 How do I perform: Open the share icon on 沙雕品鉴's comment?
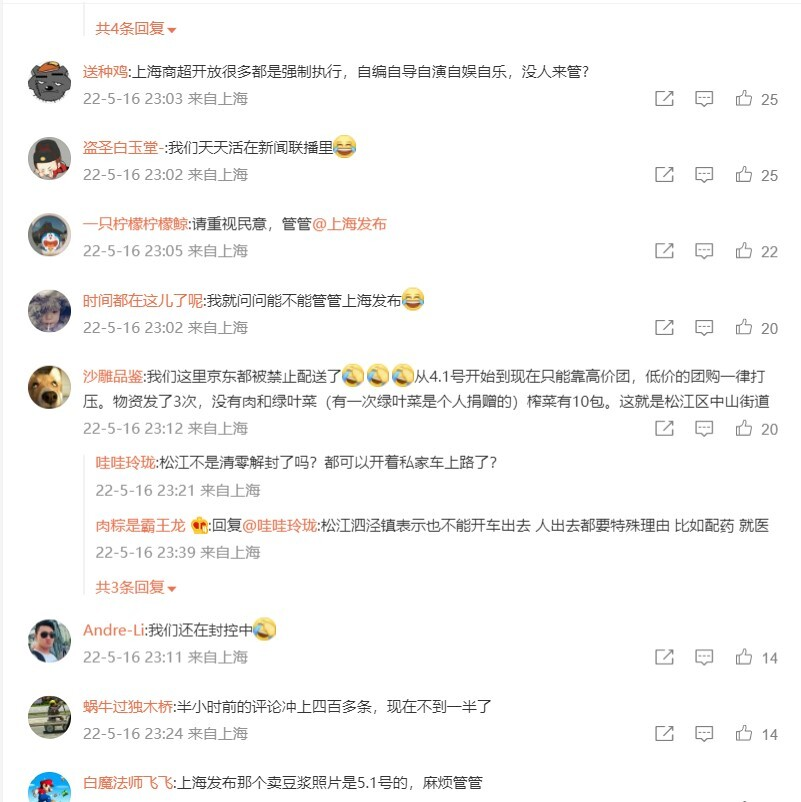pyautogui.click(x=664, y=428)
